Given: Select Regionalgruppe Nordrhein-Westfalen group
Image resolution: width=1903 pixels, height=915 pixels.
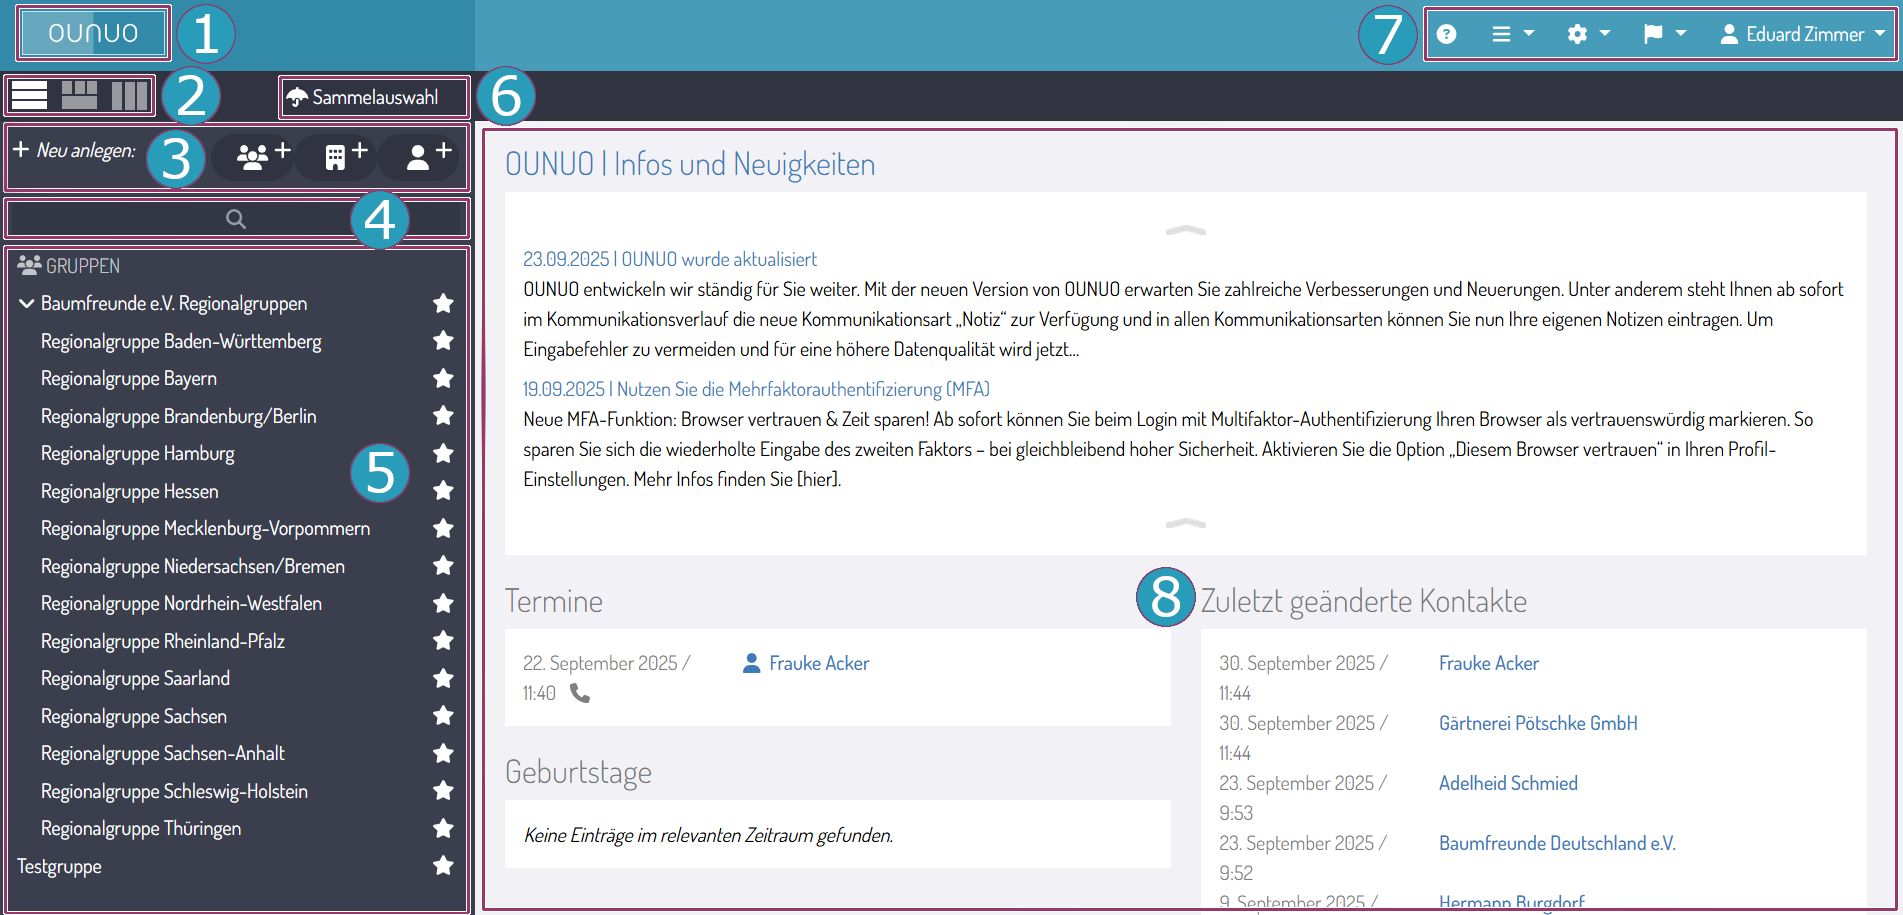Looking at the screenshot, I should tap(182, 603).
